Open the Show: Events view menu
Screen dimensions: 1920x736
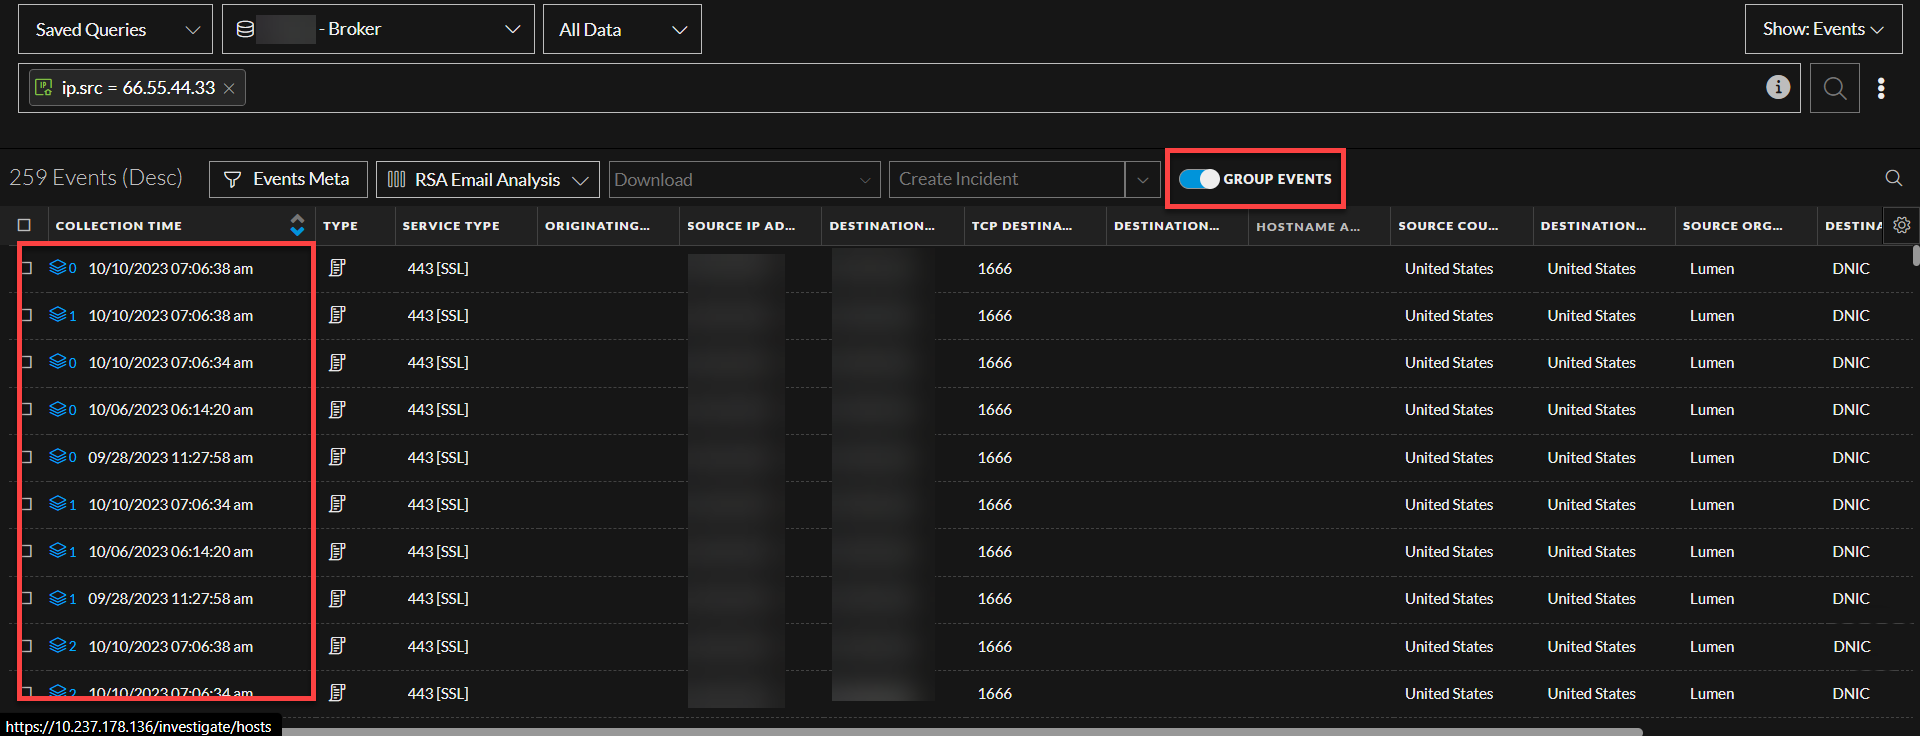point(1822,29)
